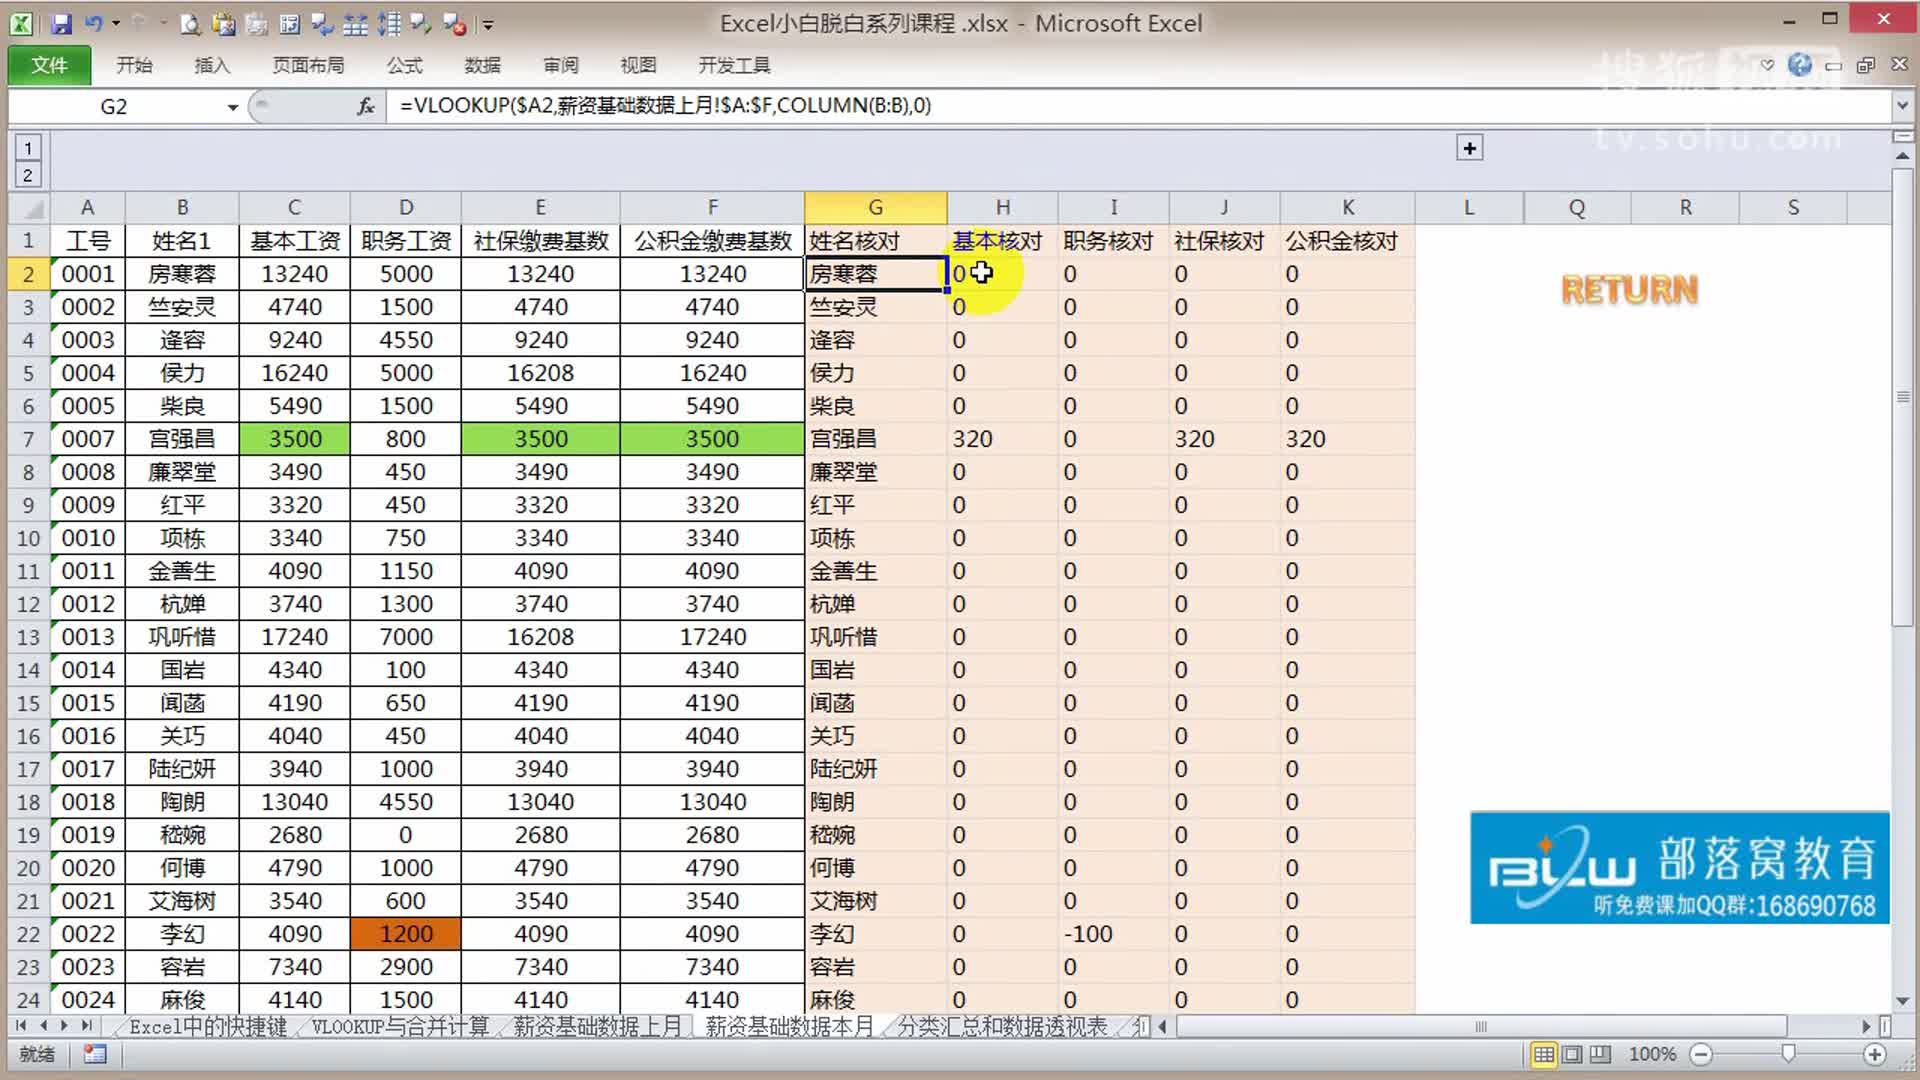The image size is (1920, 1080).
Task: Expand the formula bar
Action: click(1902, 106)
